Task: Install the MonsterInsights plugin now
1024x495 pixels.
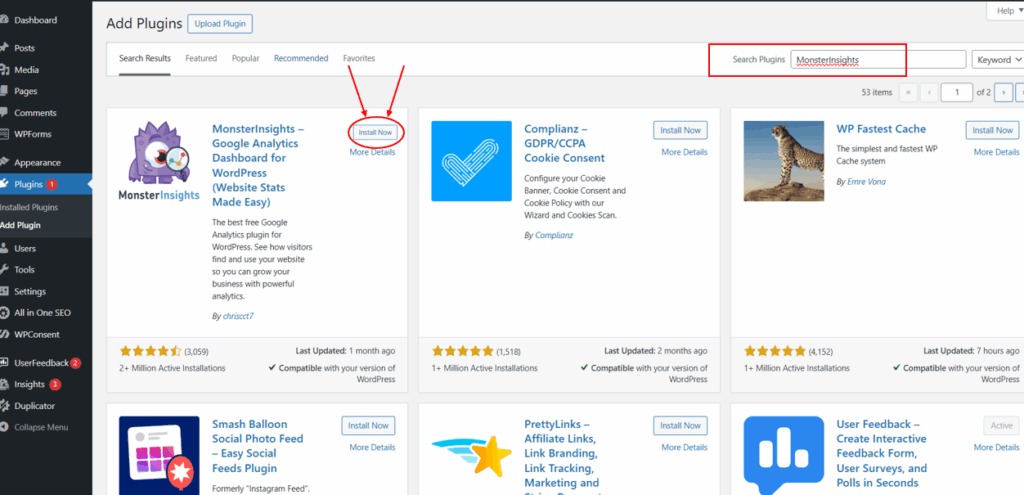Action: click(x=376, y=132)
